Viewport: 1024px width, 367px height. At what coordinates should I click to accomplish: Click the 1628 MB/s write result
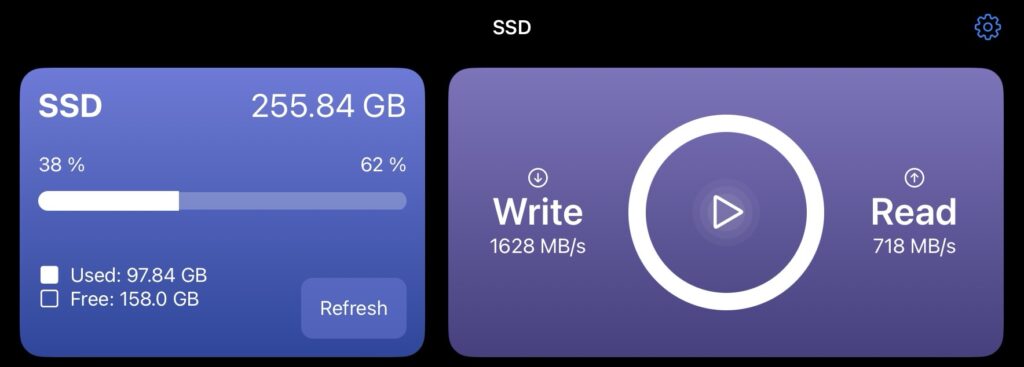tap(537, 246)
